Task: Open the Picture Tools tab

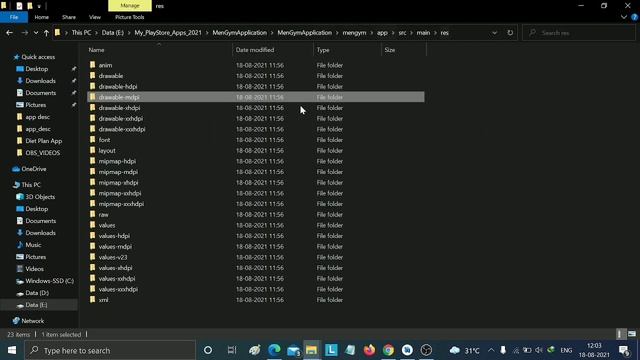Action: [129, 17]
